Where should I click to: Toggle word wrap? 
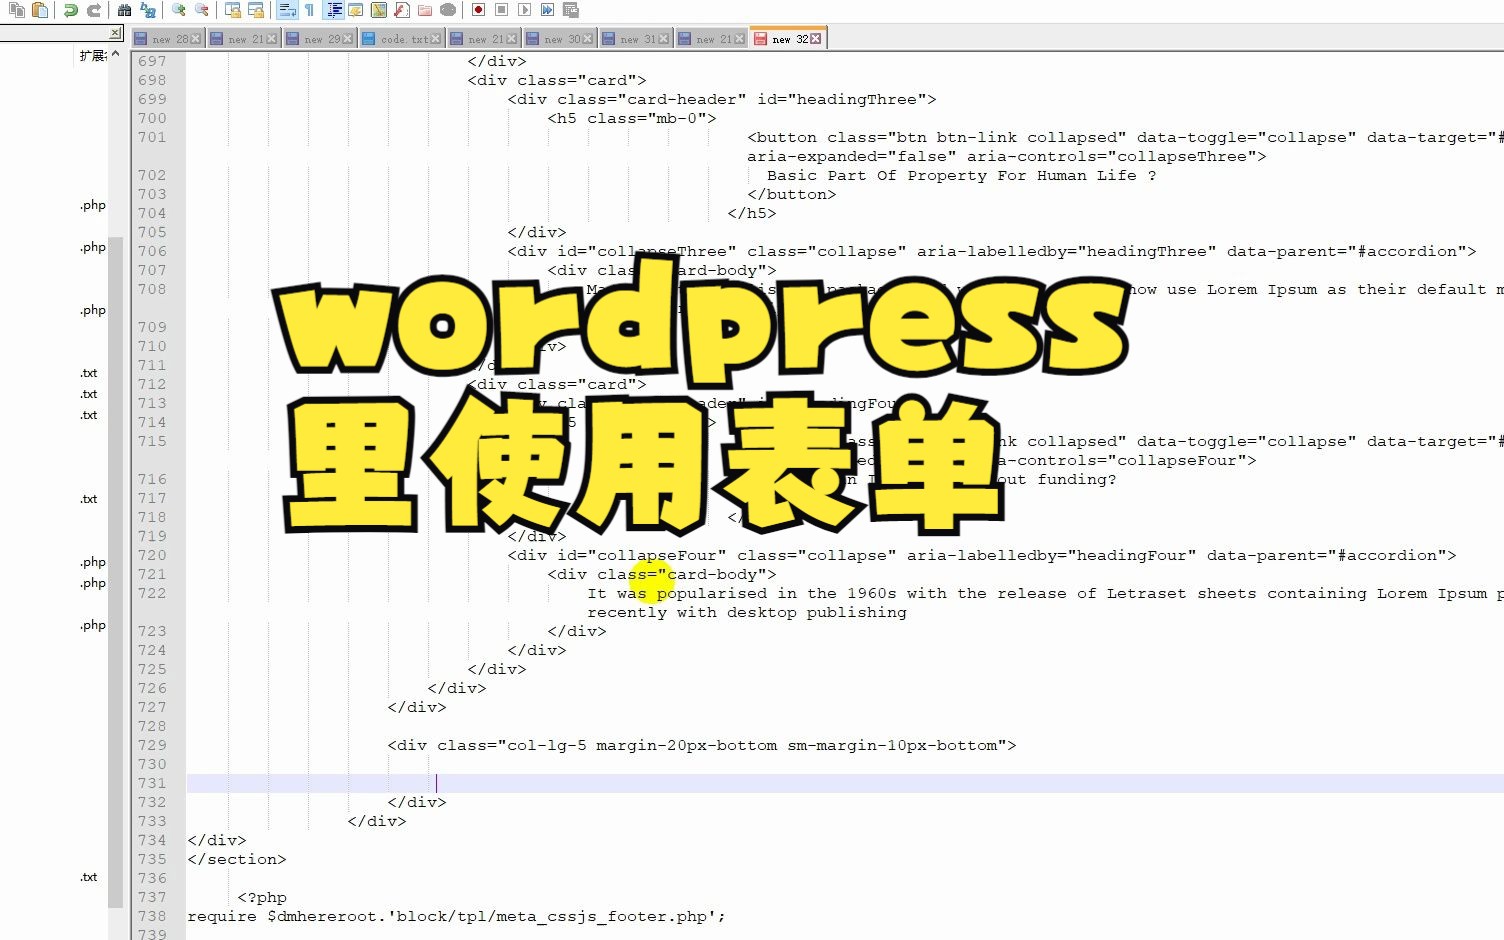[286, 10]
